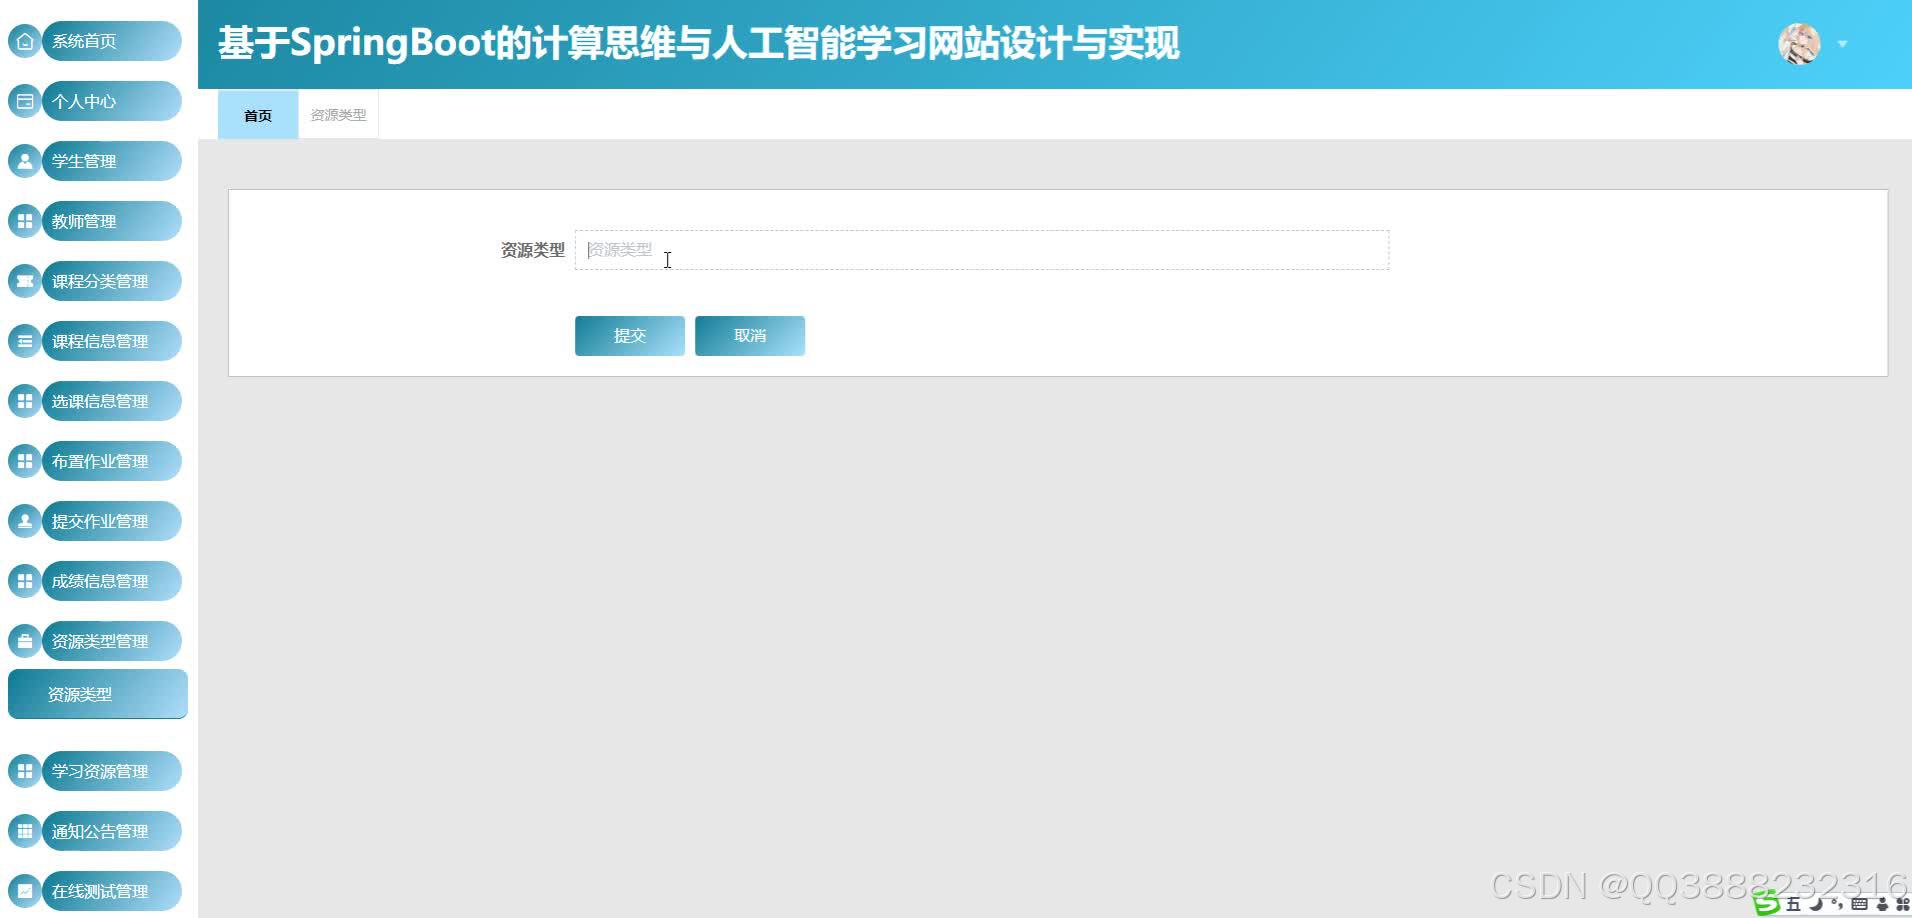Click the user avatar thumbnail
Viewport: 1912px width, 918px height.
click(1800, 44)
